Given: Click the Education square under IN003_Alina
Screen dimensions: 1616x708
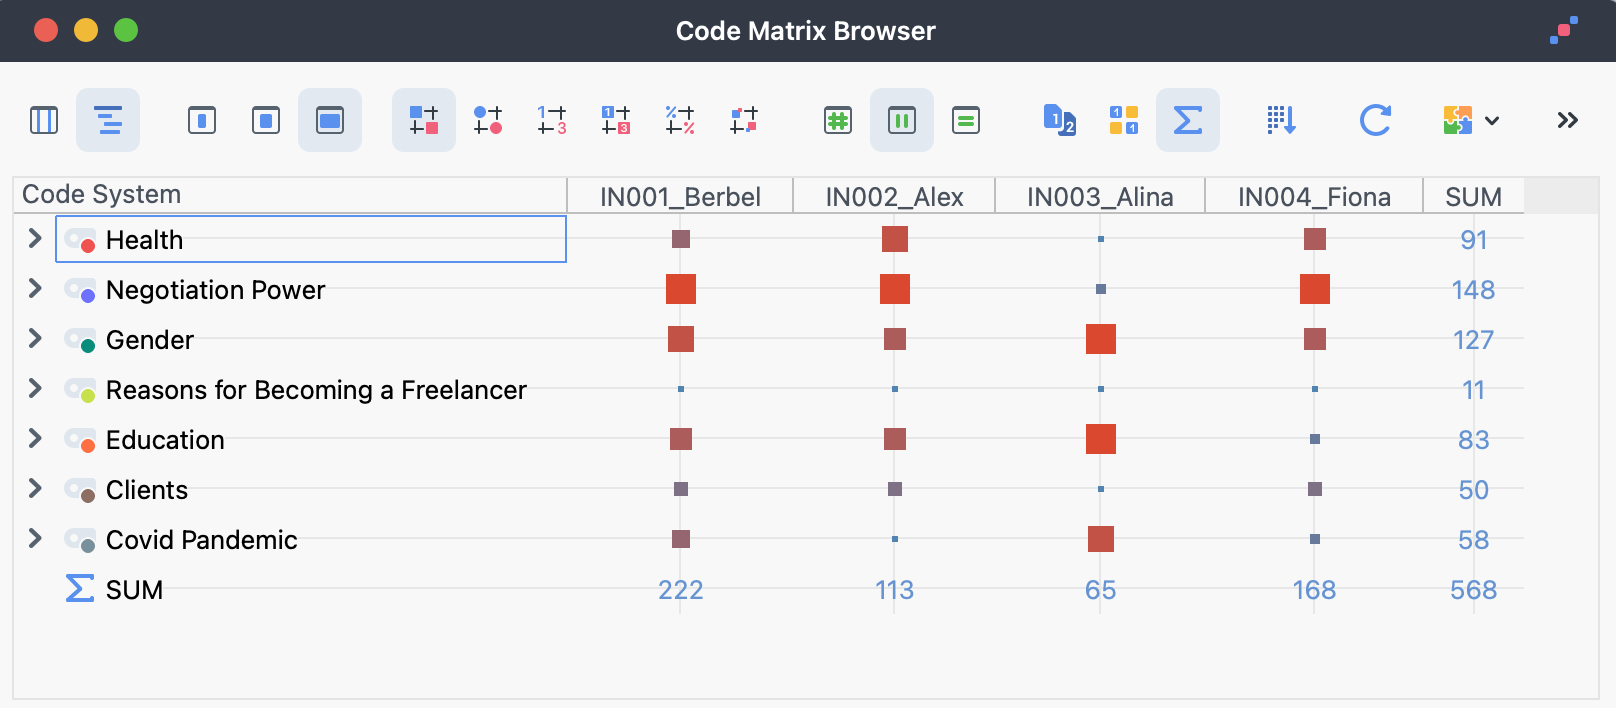Looking at the screenshot, I should (x=1100, y=439).
